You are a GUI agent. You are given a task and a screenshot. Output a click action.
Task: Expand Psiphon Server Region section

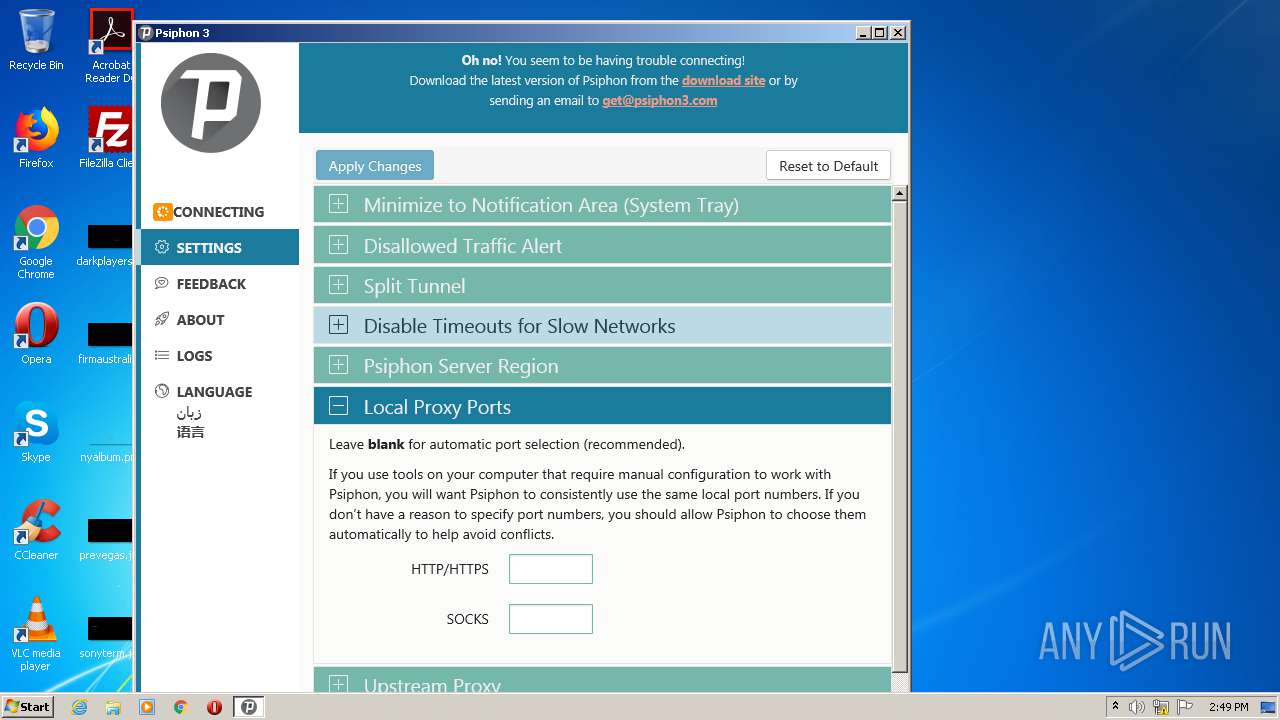(602, 366)
